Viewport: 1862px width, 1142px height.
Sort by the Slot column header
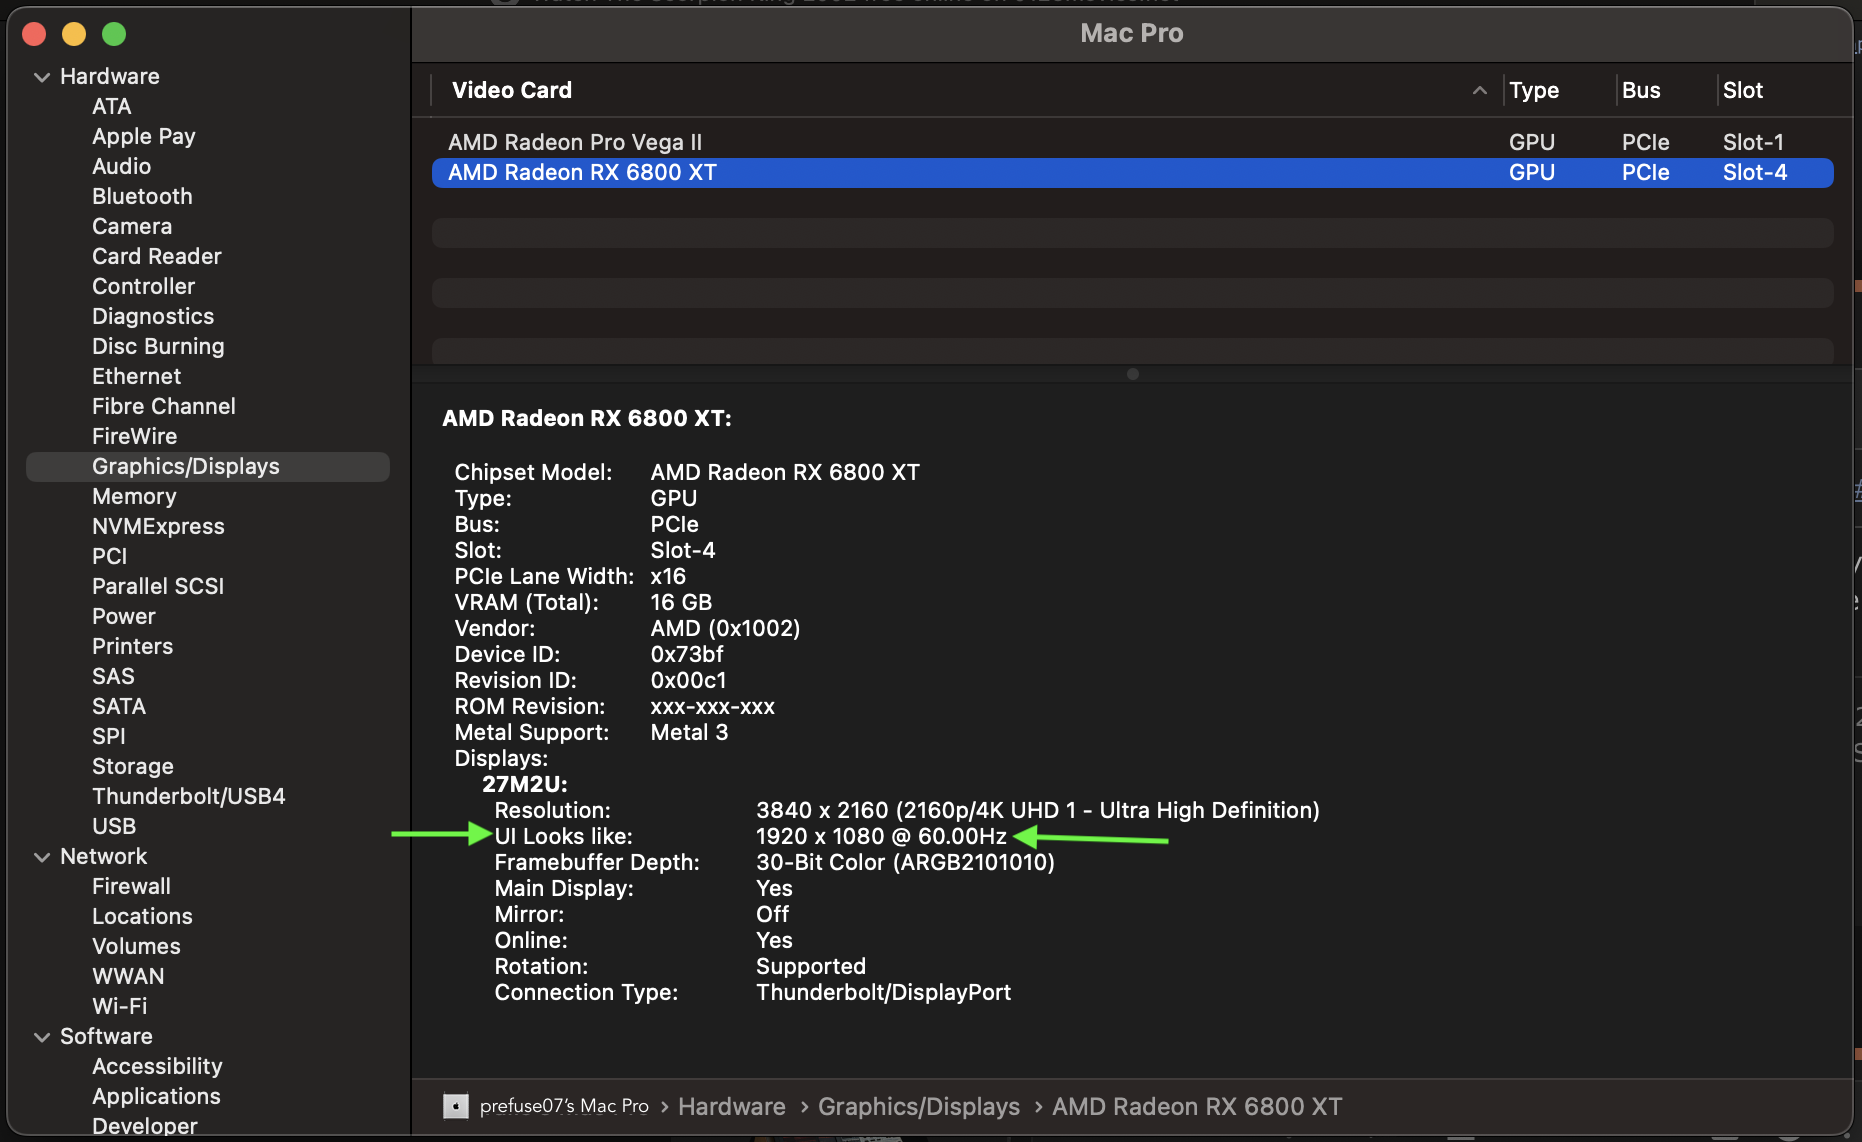1742,91
